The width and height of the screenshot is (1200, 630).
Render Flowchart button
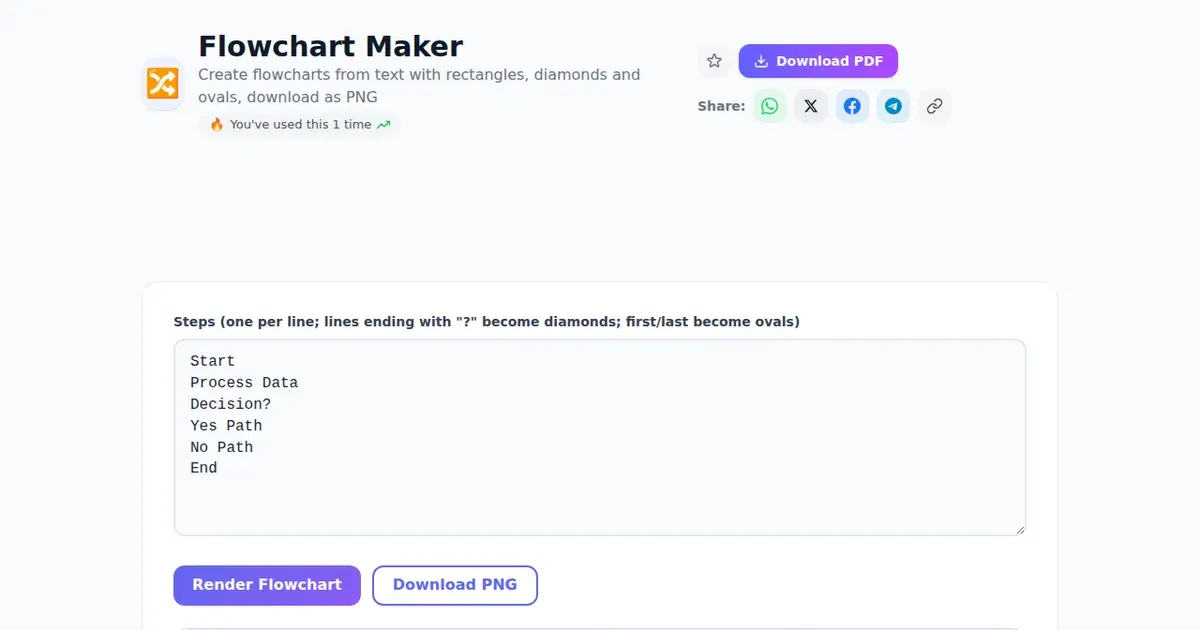pyautogui.click(x=267, y=585)
